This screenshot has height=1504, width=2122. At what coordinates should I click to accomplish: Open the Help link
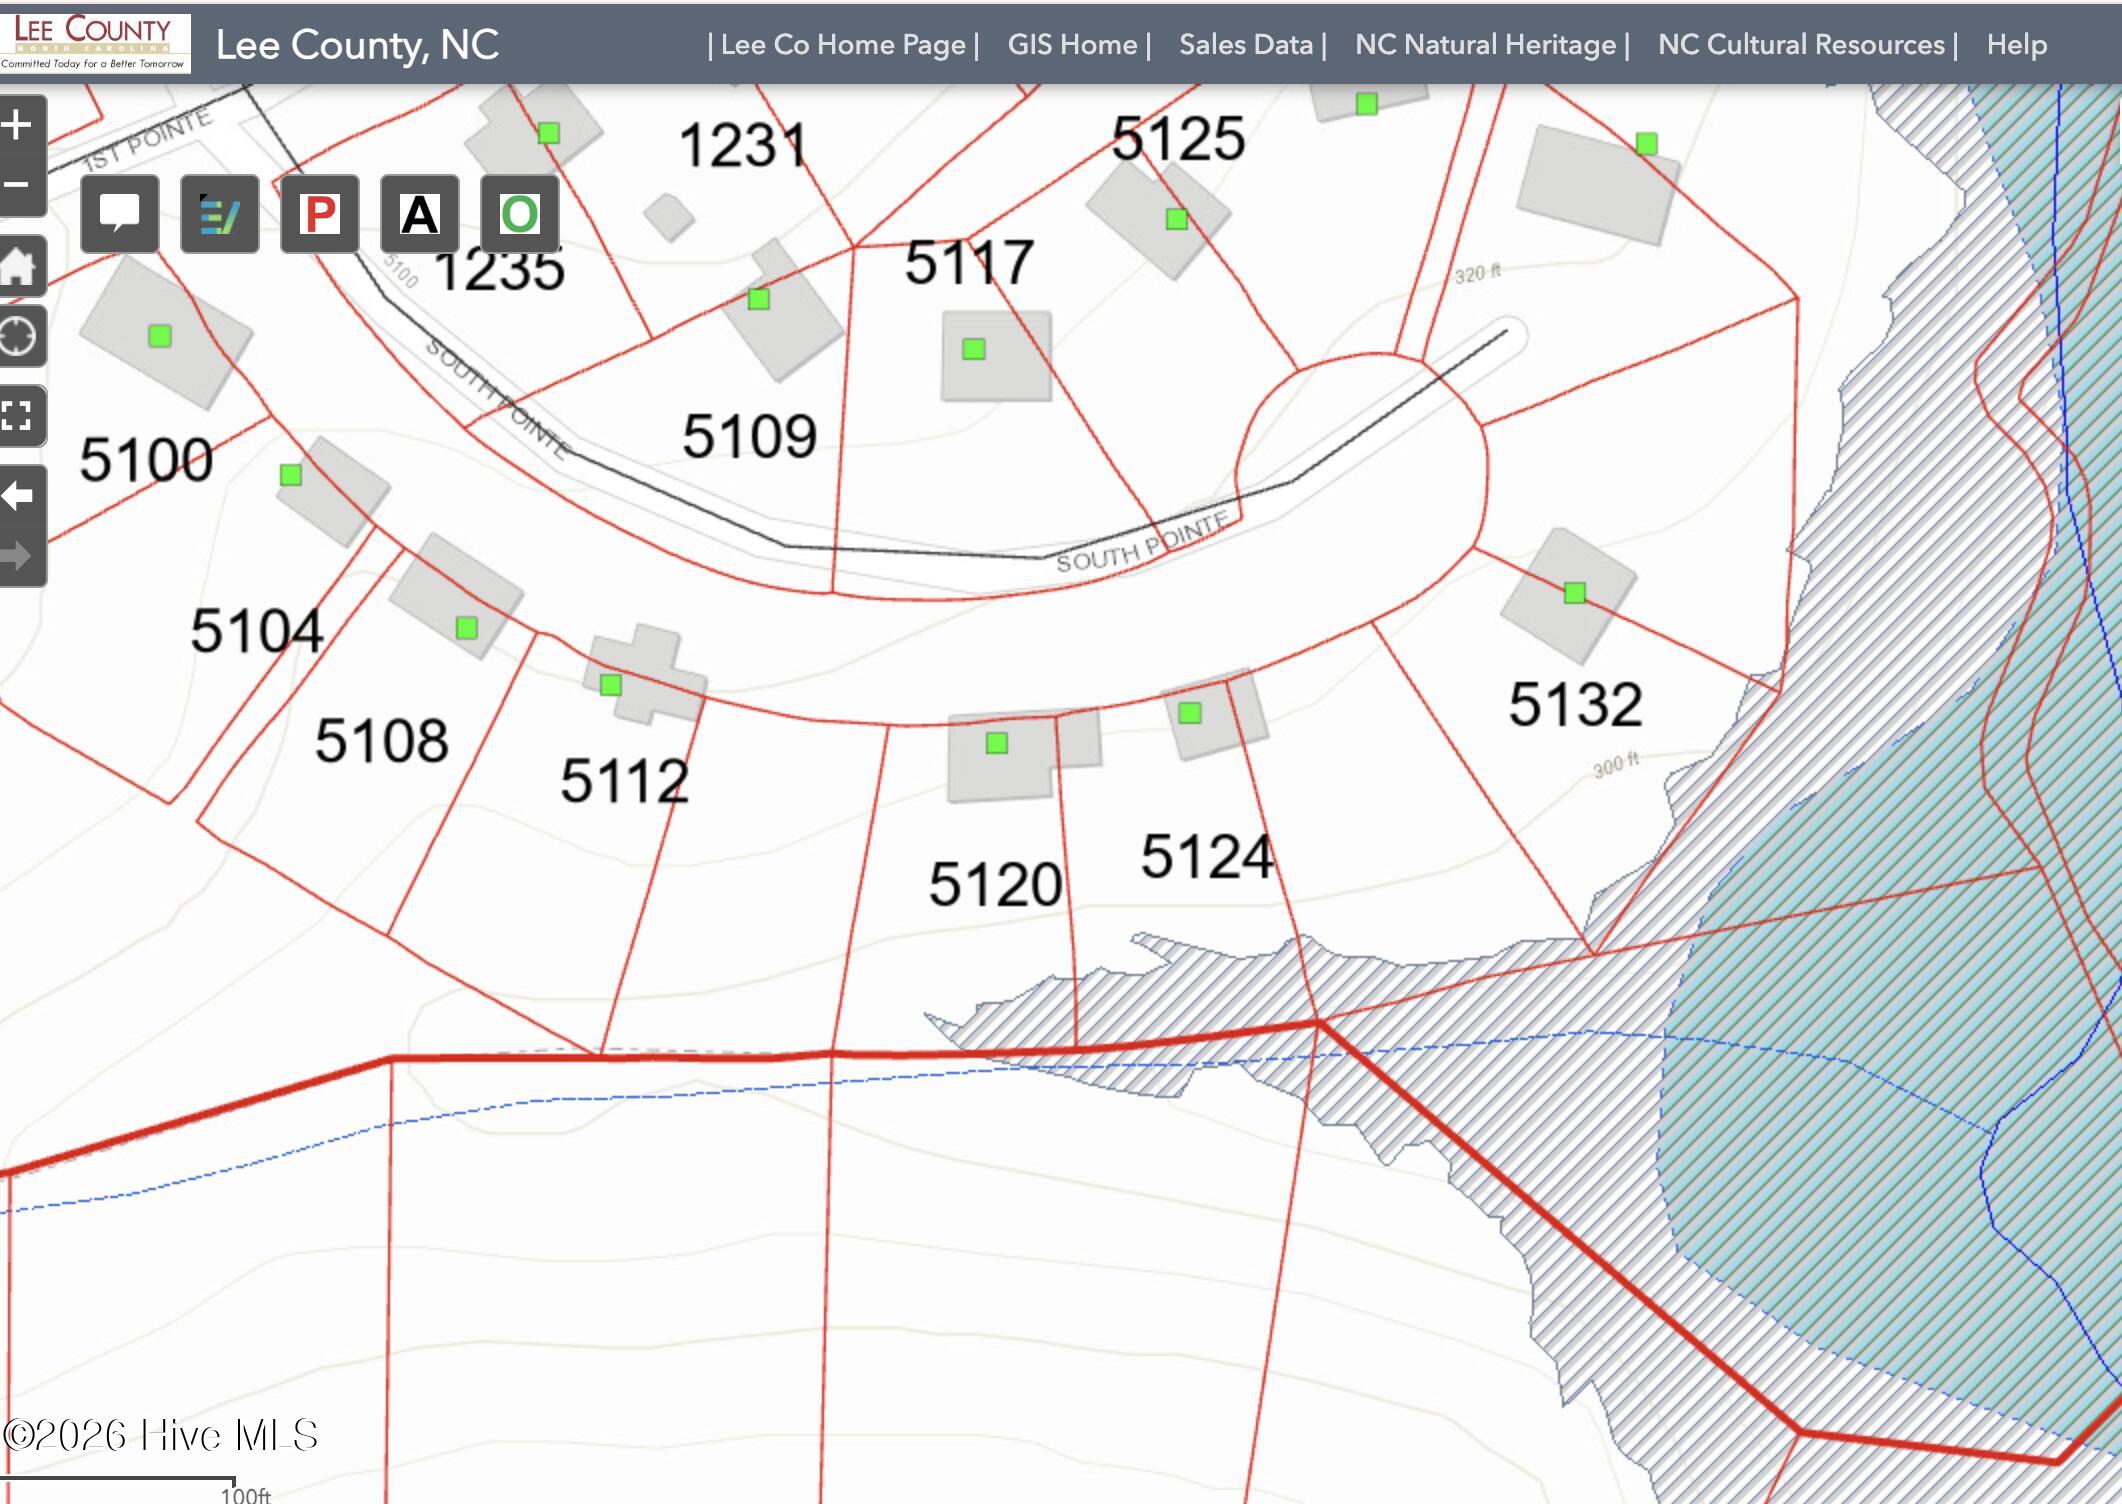2016,45
